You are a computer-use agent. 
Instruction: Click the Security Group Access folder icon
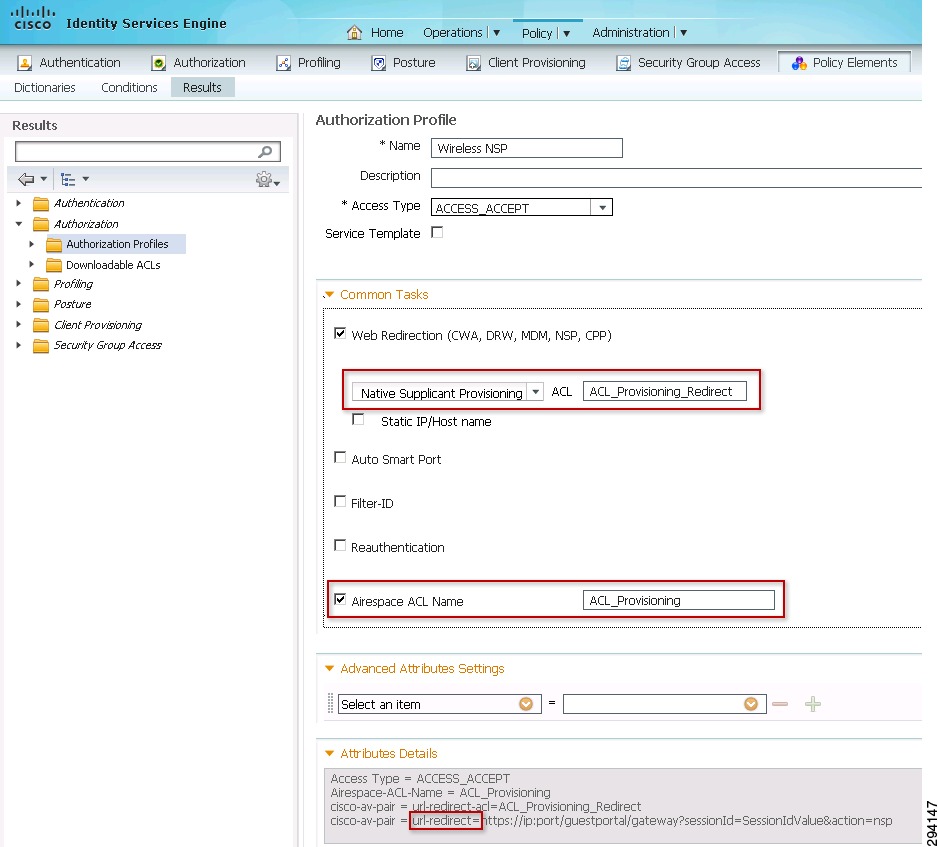click(x=41, y=345)
